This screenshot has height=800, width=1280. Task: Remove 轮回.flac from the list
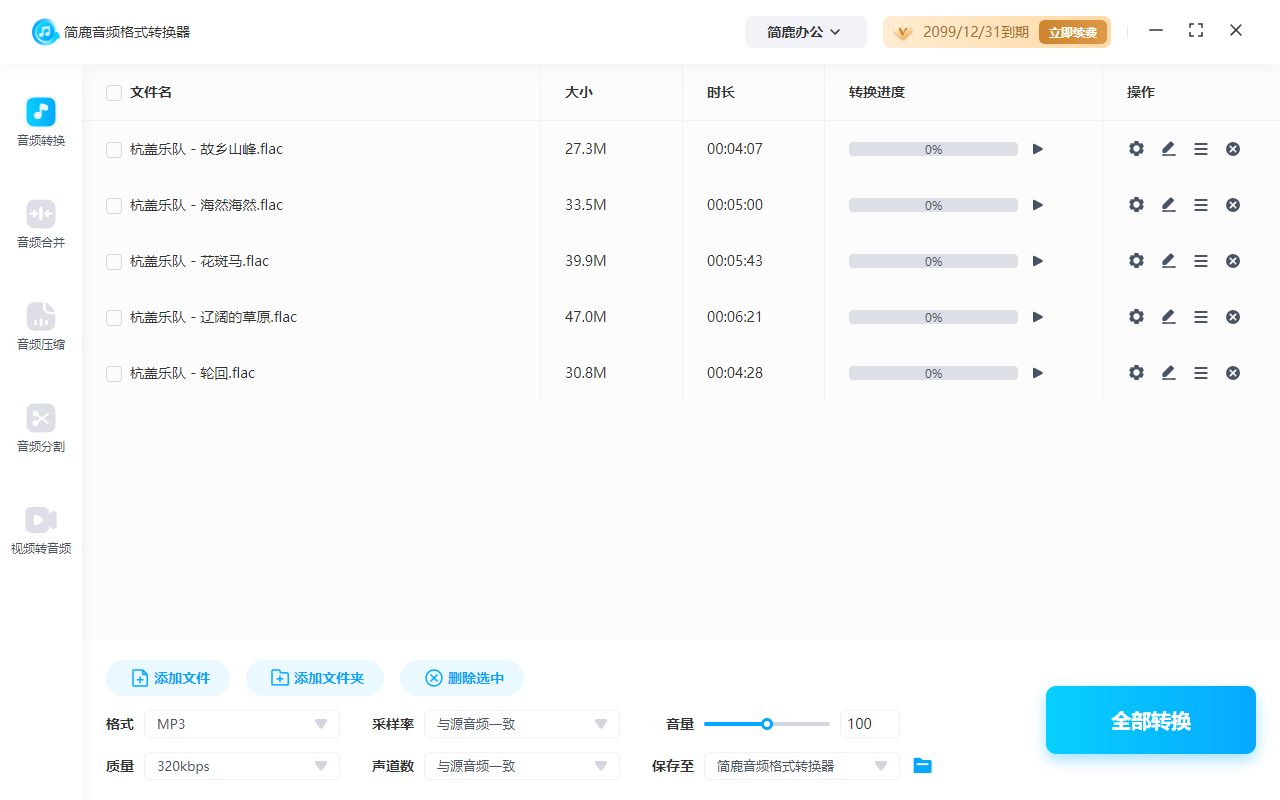1232,372
